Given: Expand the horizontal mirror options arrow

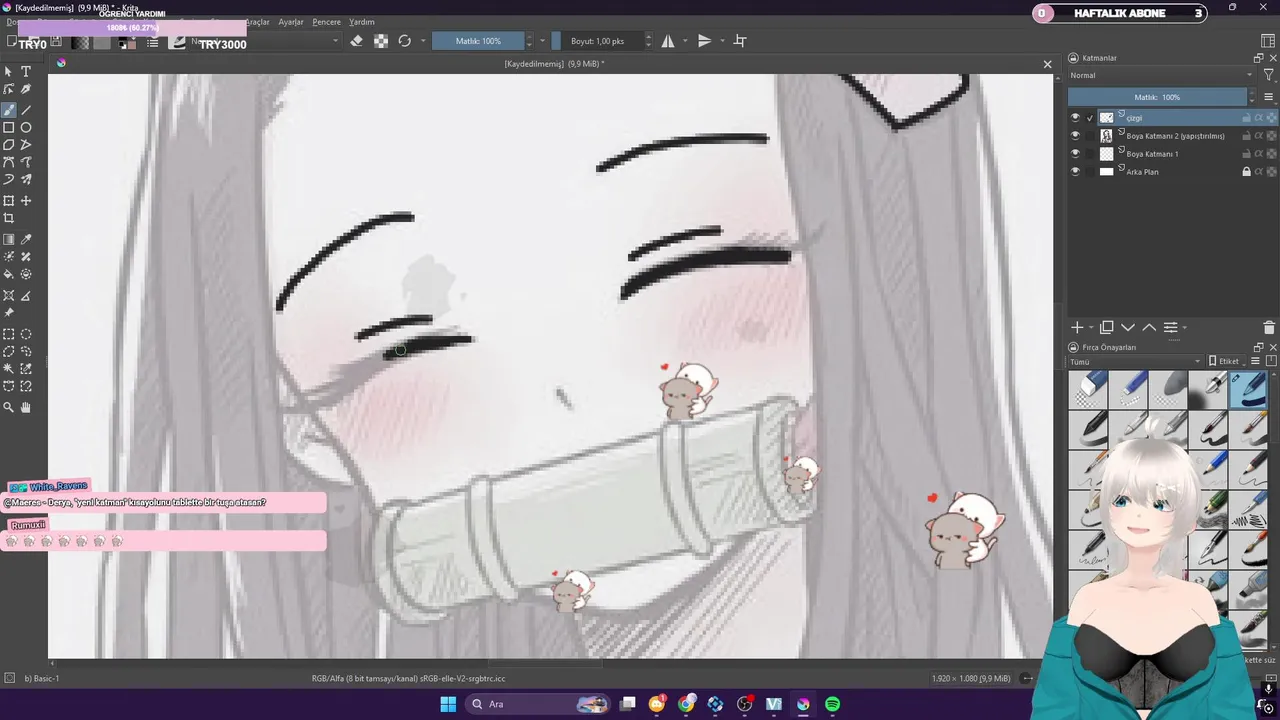Looking at the screenshot, I should [x=684, y=41].
